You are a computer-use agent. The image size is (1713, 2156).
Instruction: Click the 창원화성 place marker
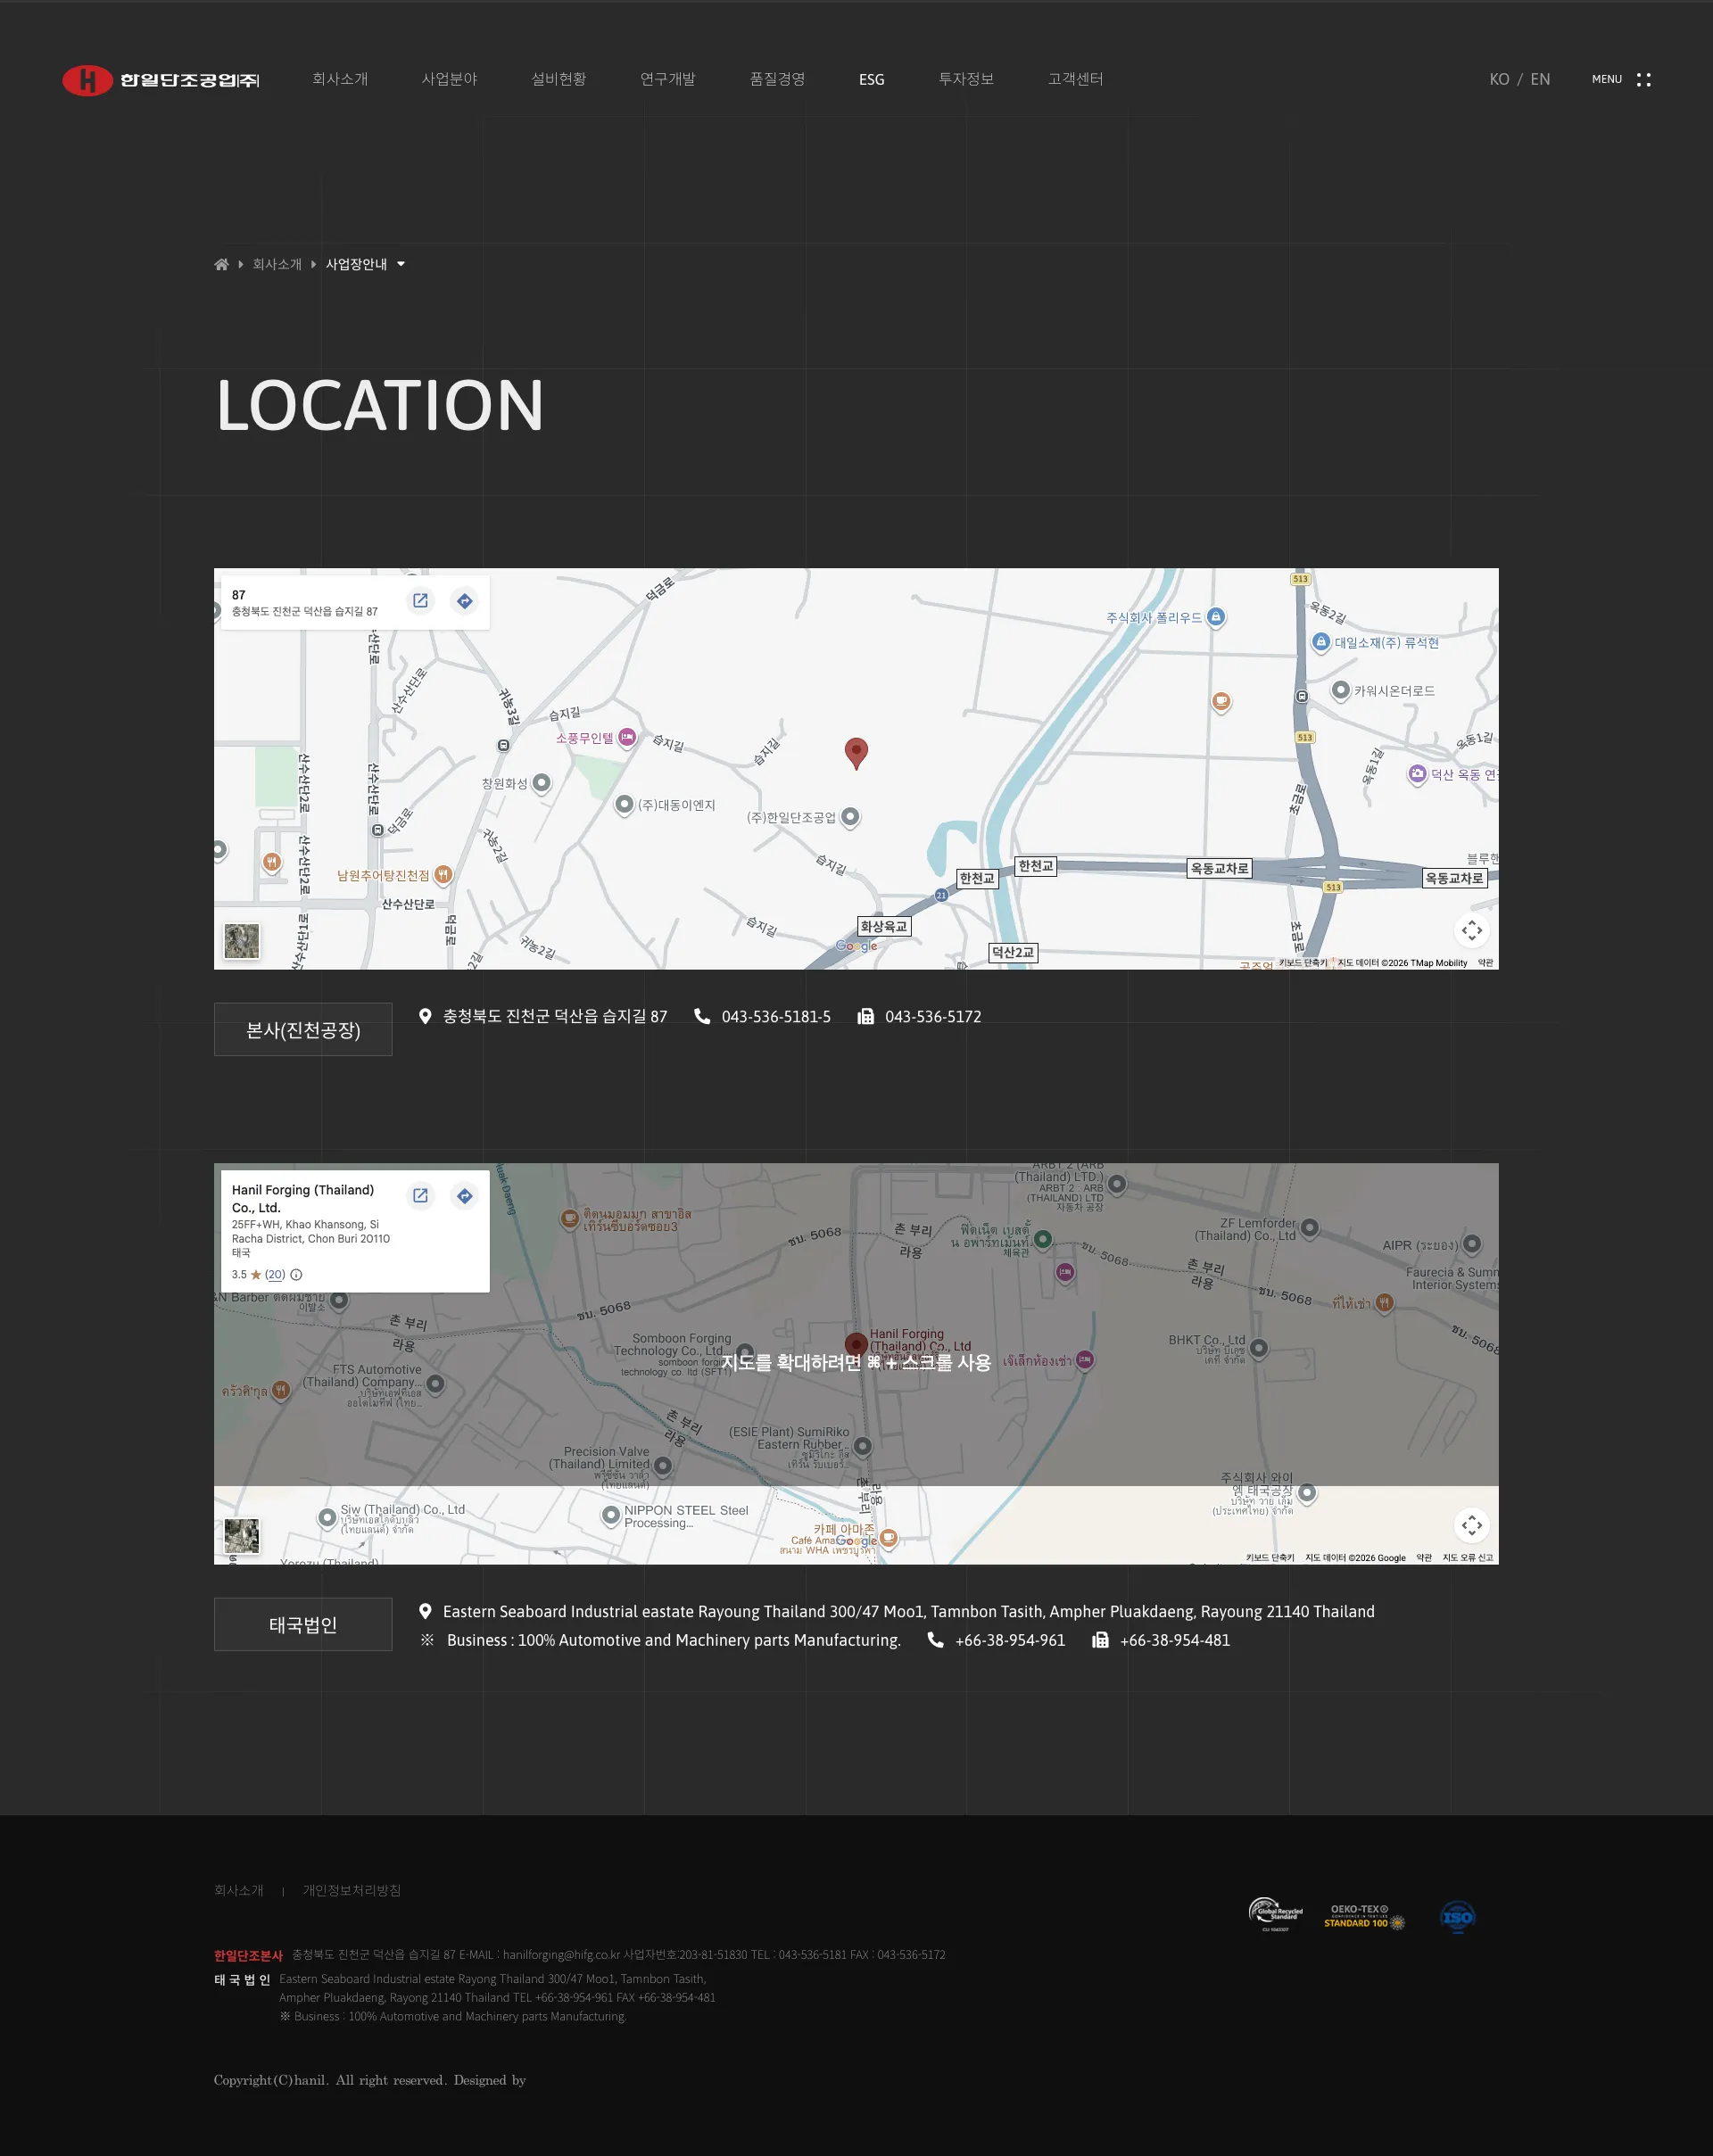coord(541,783)
